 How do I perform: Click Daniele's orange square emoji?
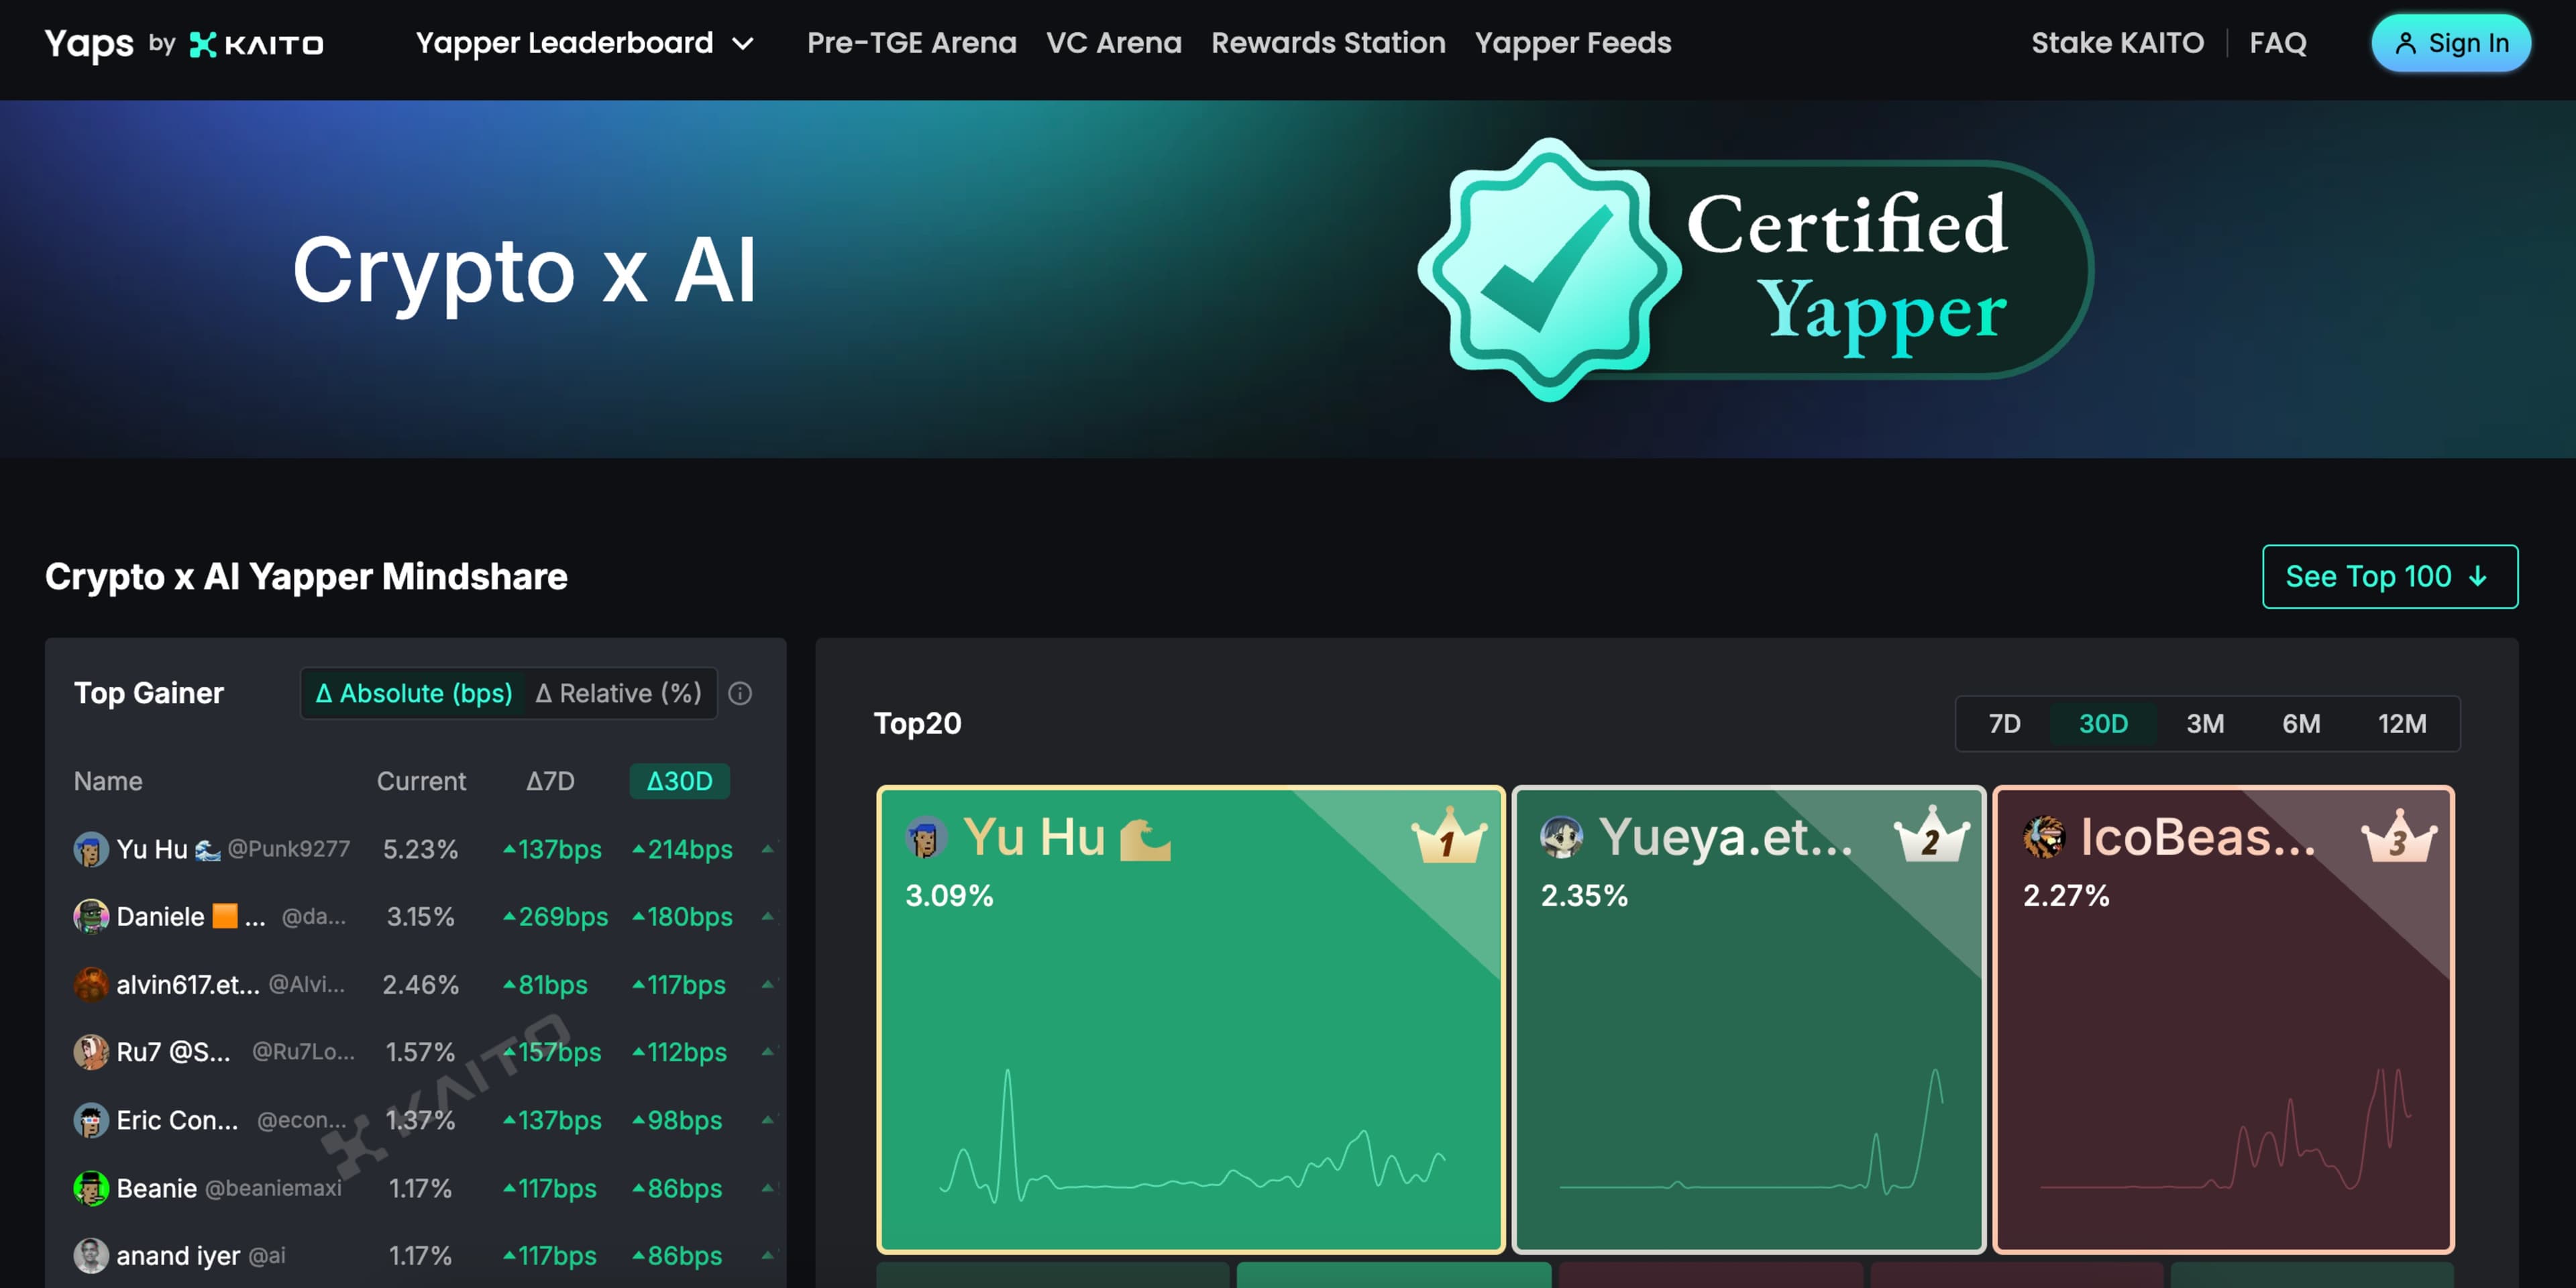[x=225, y=915]
